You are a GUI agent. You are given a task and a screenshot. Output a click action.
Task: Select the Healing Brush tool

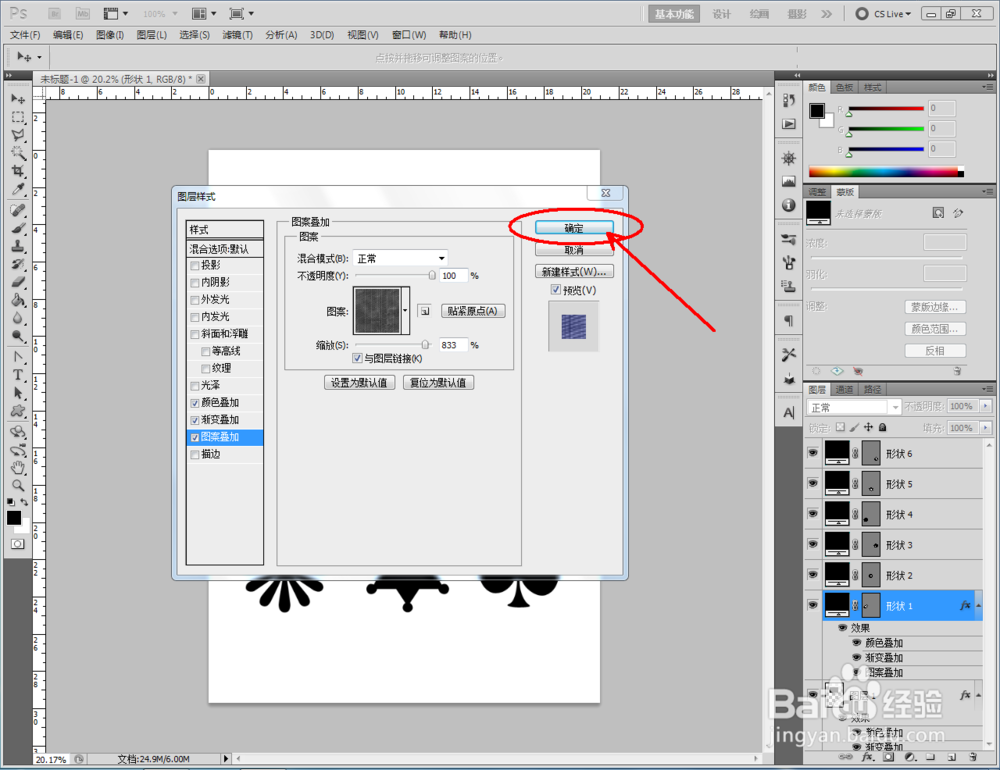tap(18, 211)
